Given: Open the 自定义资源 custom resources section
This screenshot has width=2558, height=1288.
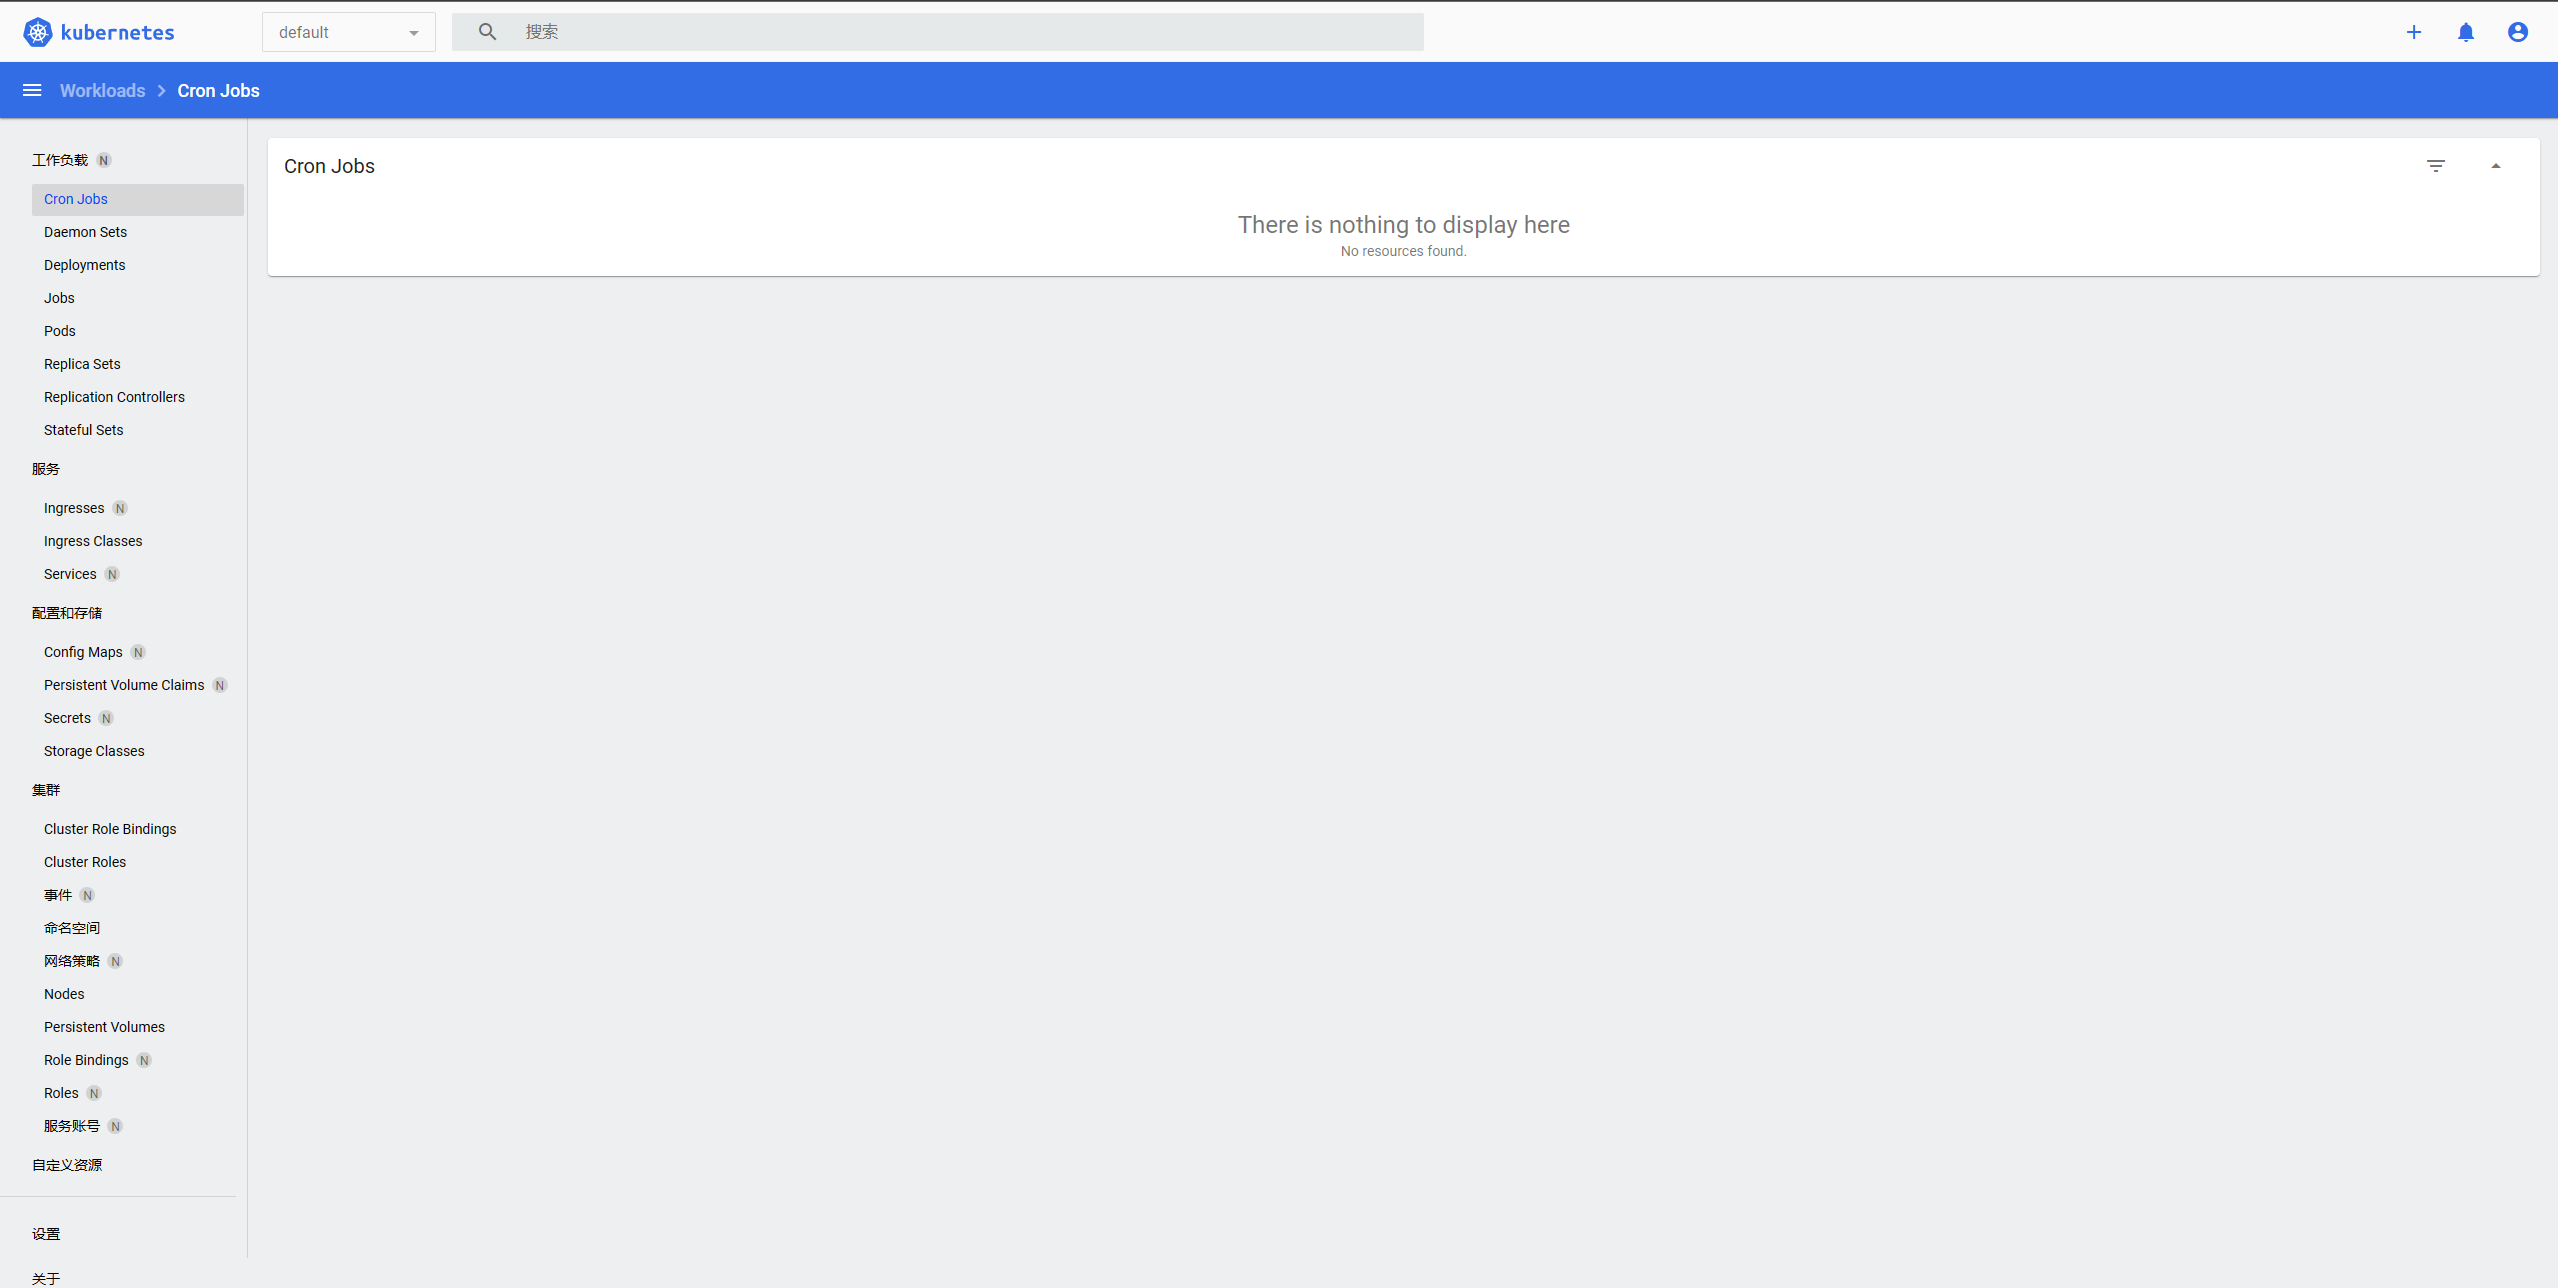Looking at the screenshot, I should pyautogui.click(x=67, y=1165).
